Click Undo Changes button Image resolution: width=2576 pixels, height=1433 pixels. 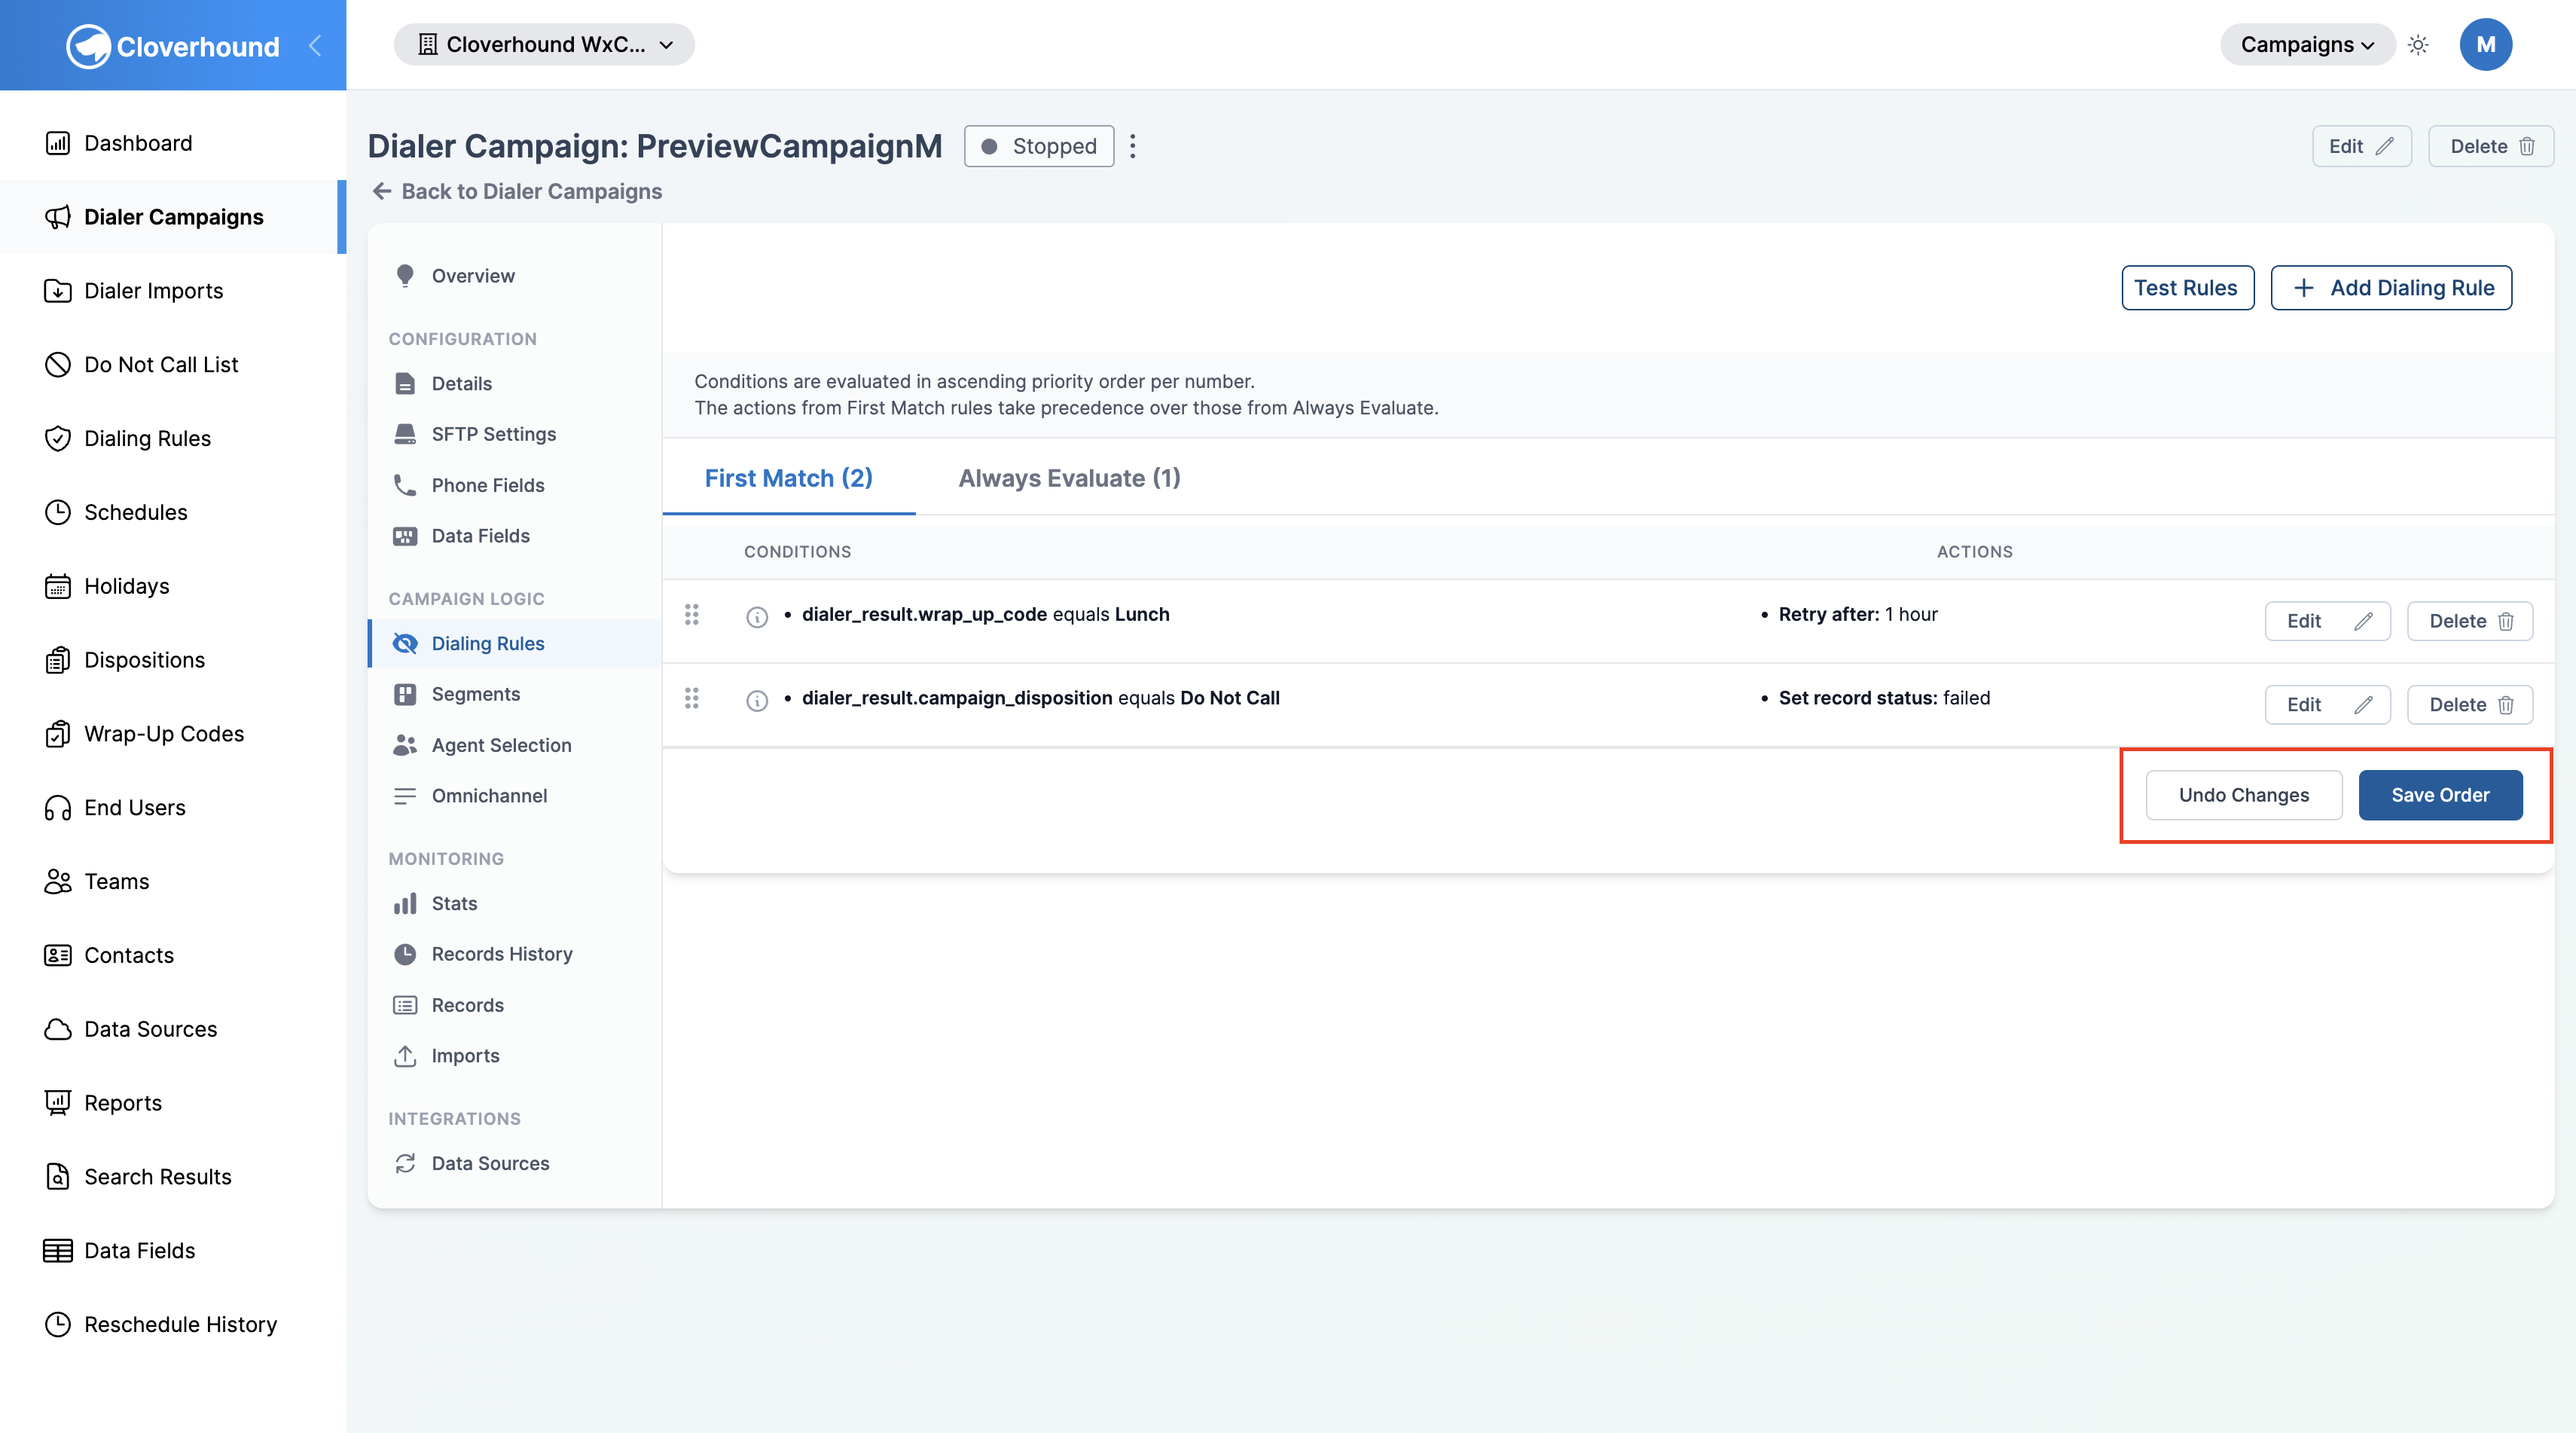[x=2243, y=795]
